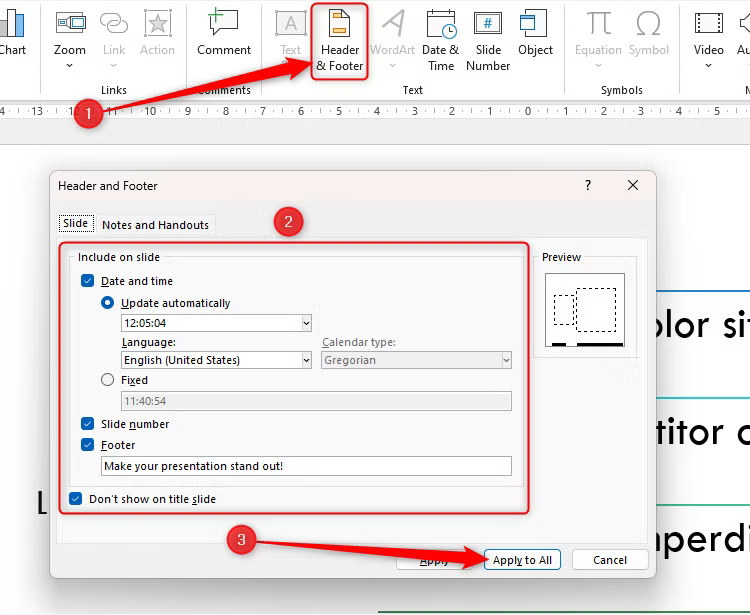
Task: Click the Cancel button
Action: click(609, 560)
